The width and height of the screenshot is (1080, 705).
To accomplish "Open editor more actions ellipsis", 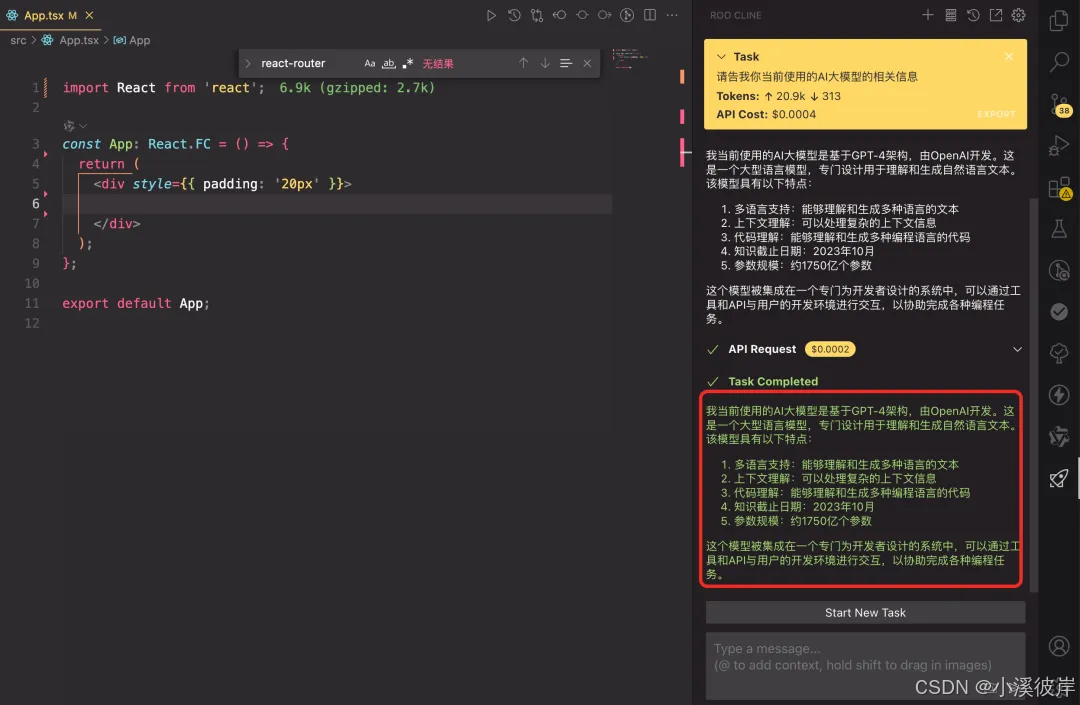I will pos(672,15).
